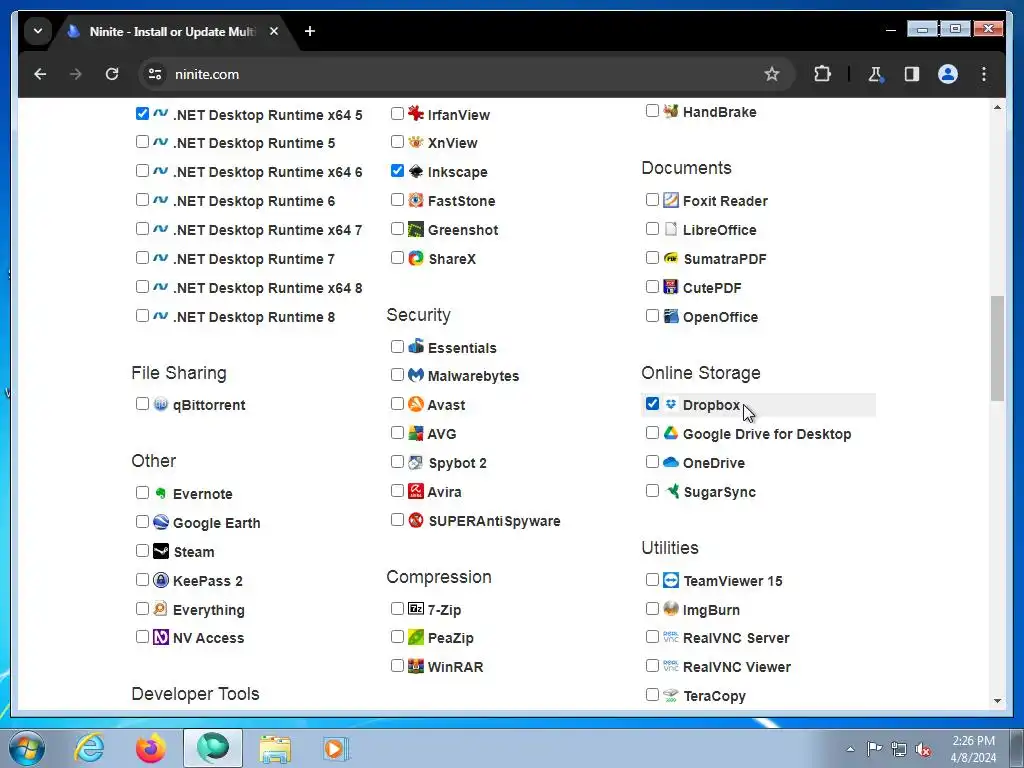Open Chrome side panel button

point(912,74)
